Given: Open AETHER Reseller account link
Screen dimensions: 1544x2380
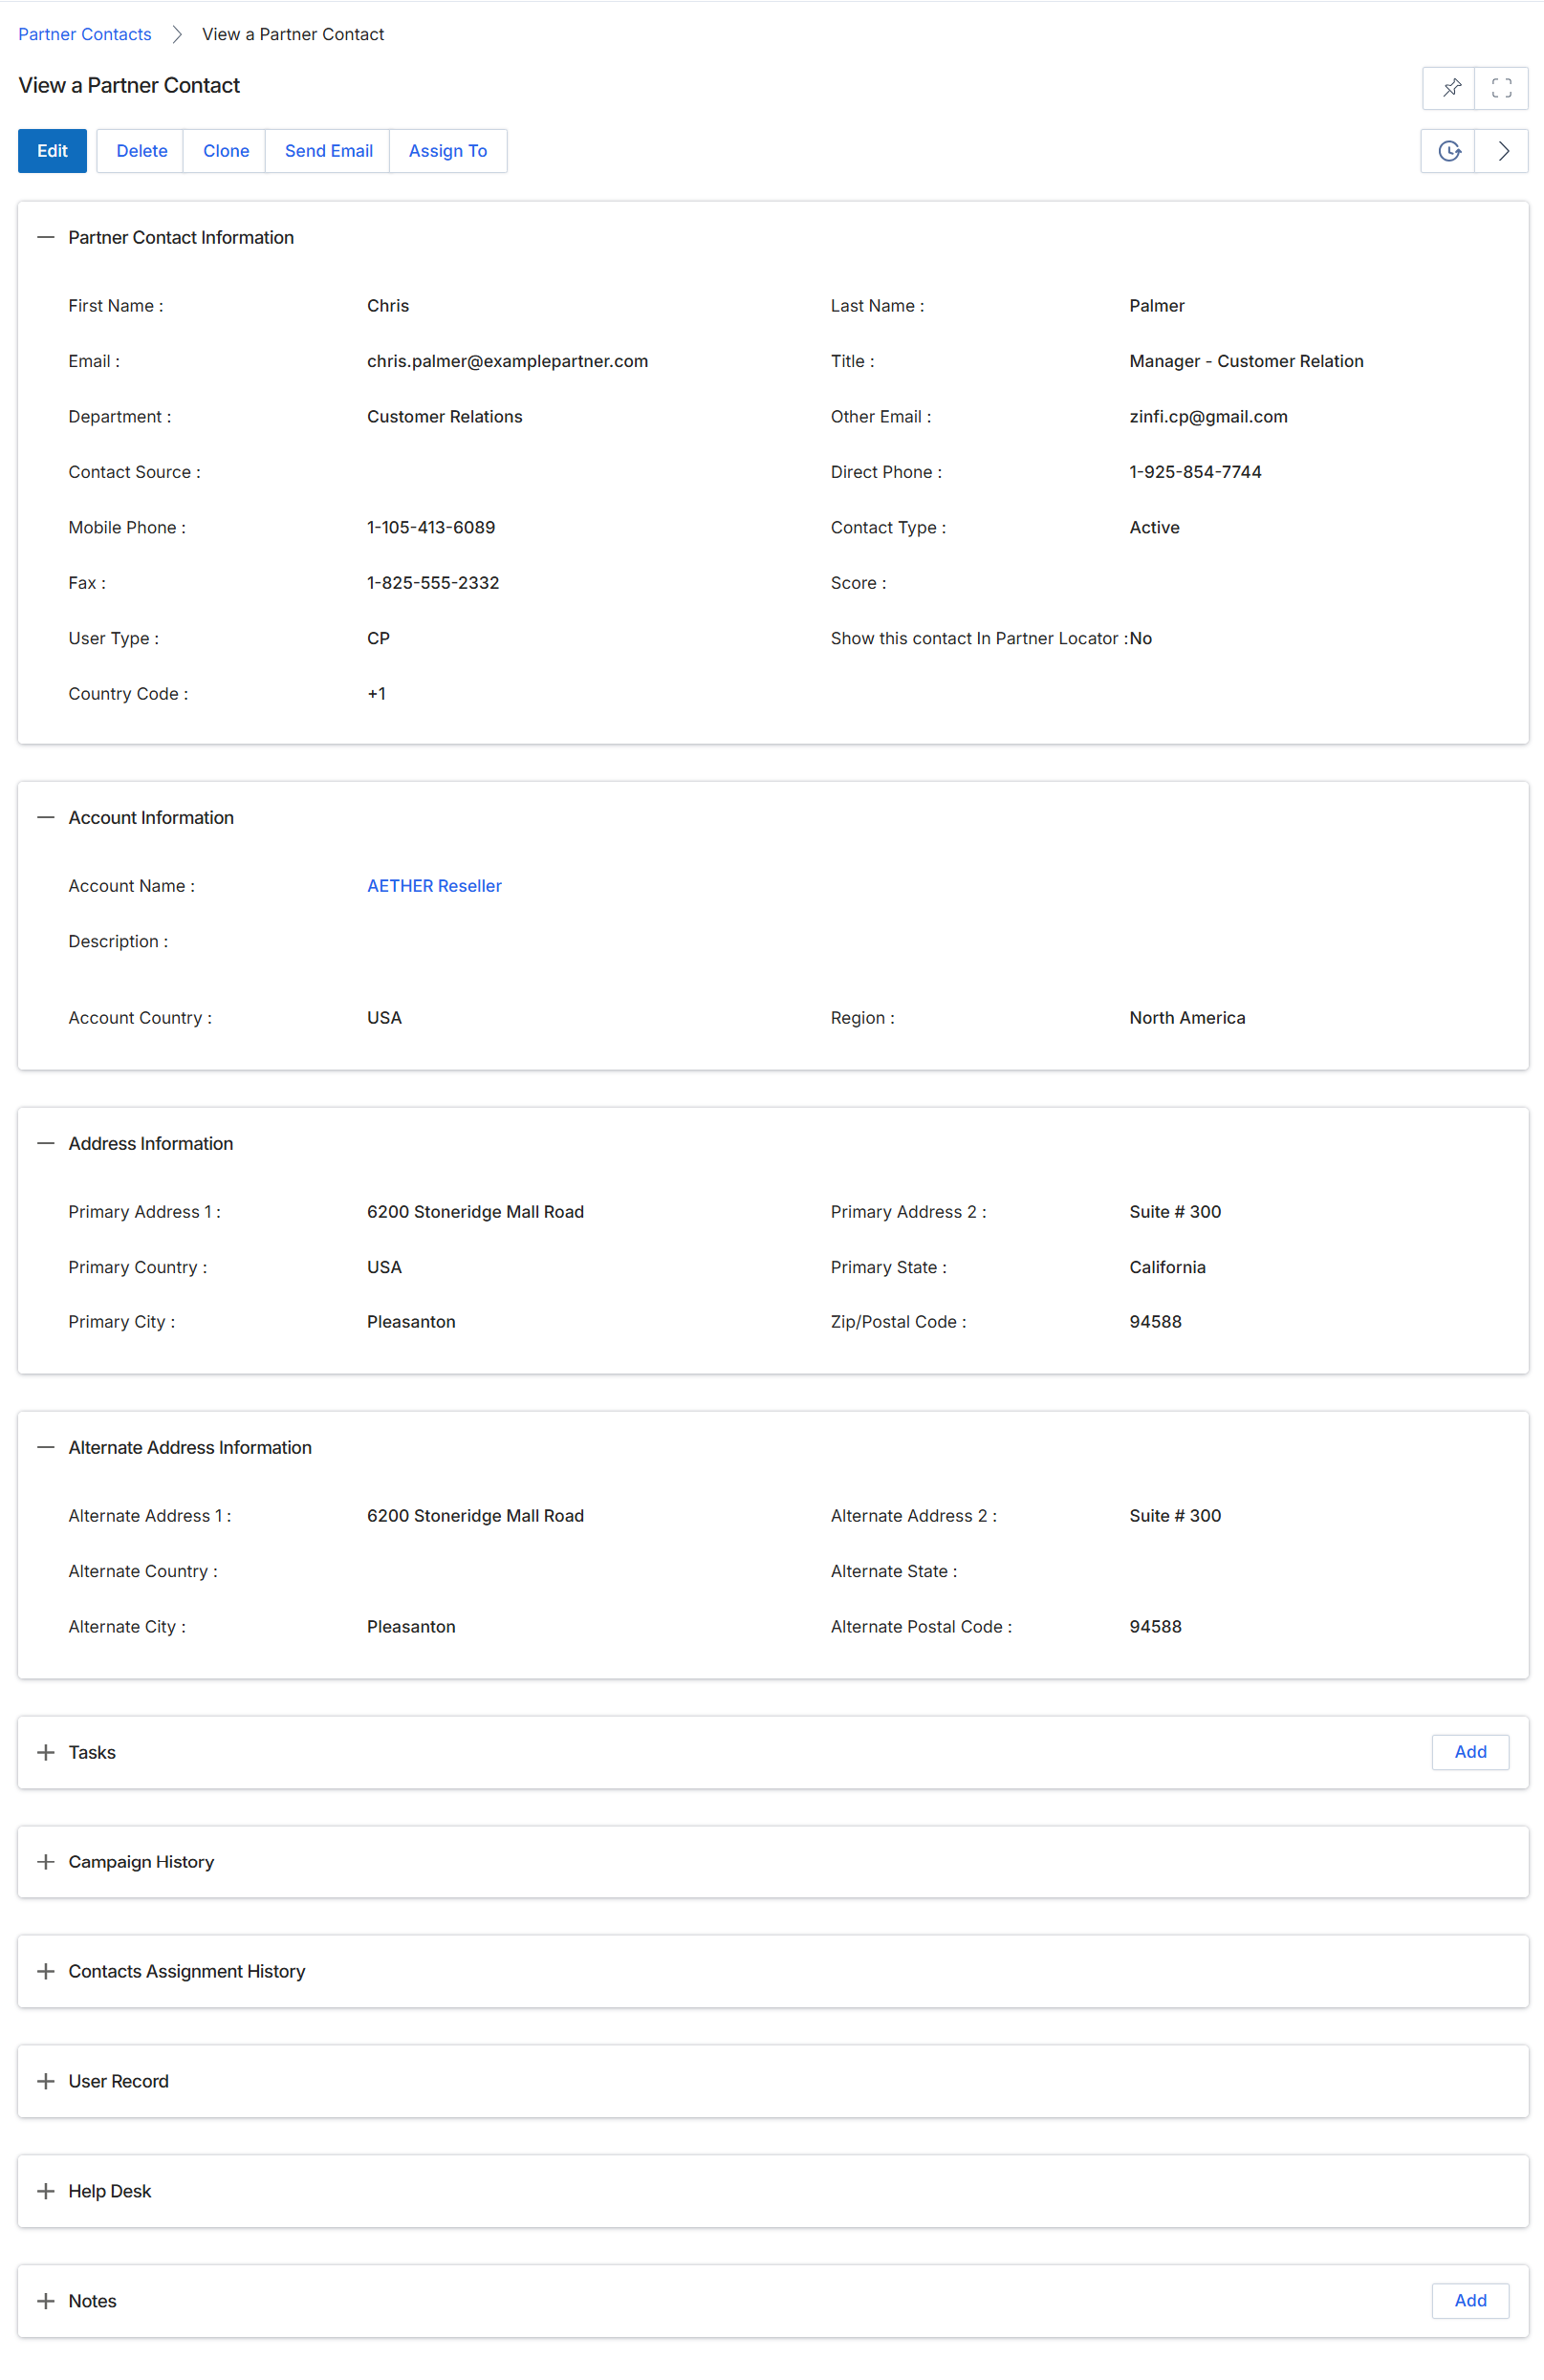Looking at the screenshot, I should 434,886.
